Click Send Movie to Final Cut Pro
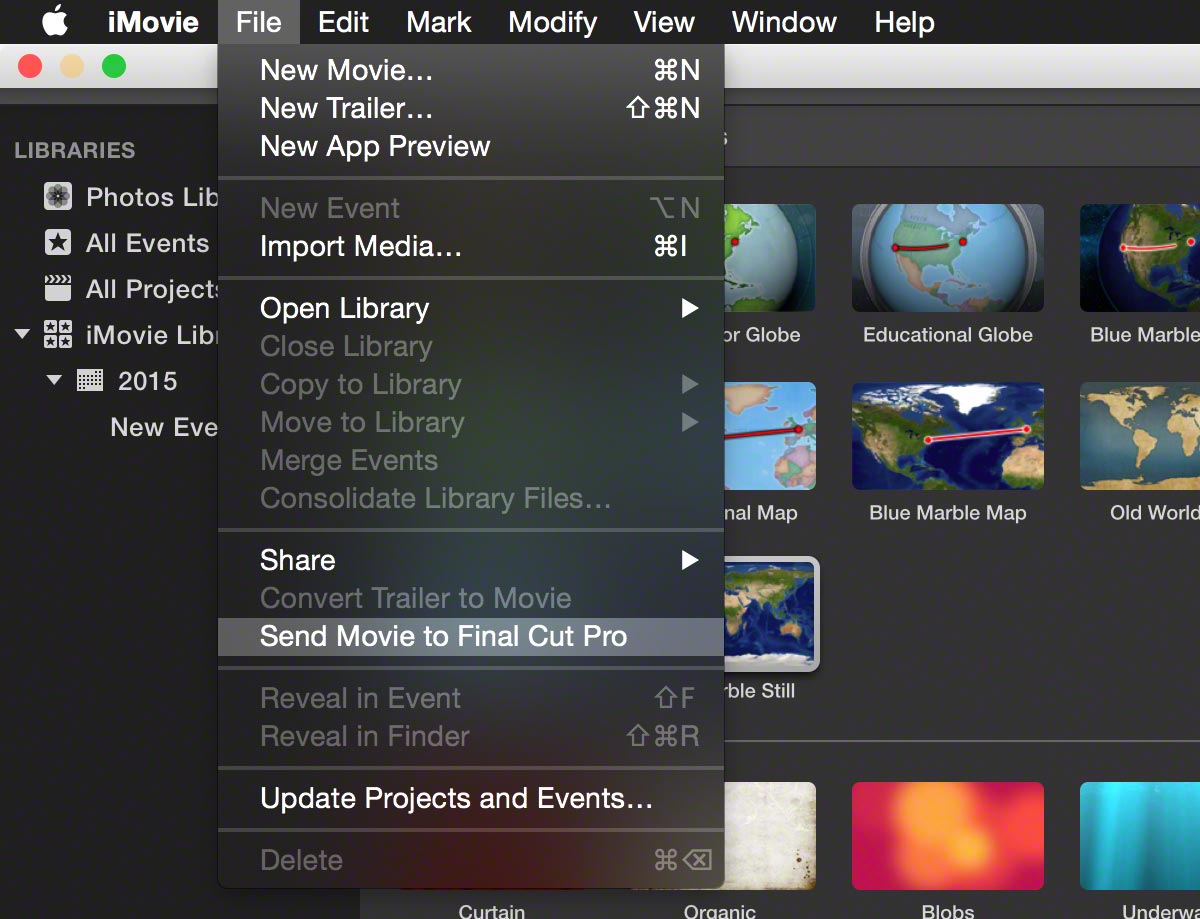This screenshot has width=1200, height=919. [471, 636]
